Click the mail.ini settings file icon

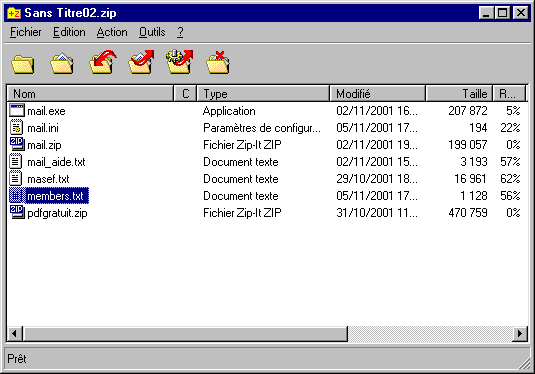[x=16, y=128]
